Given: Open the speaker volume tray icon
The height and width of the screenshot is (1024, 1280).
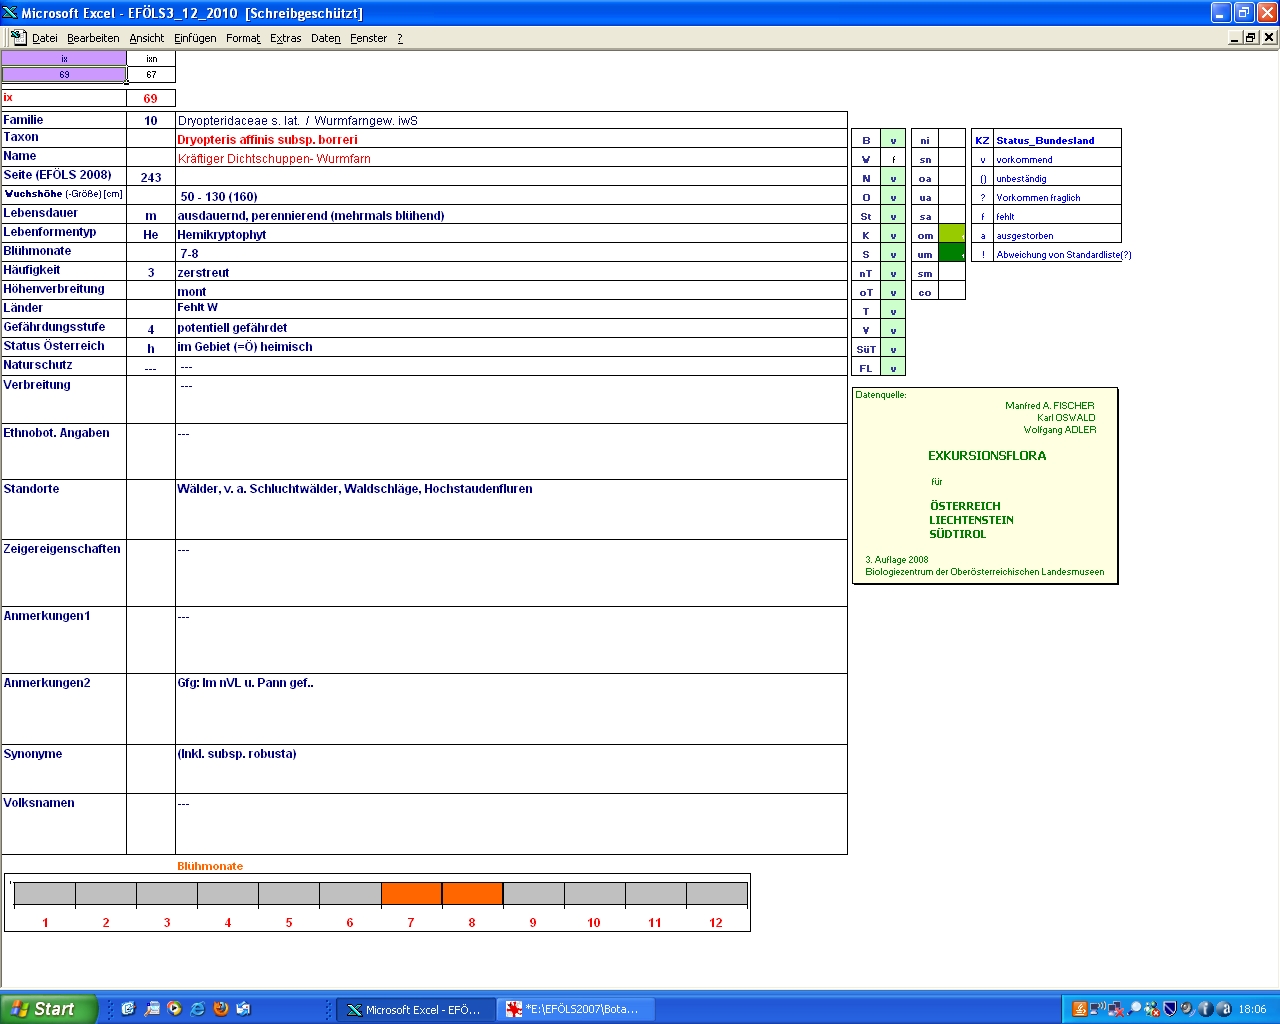Looking at the screenshot, I should pos(1187,1009).
